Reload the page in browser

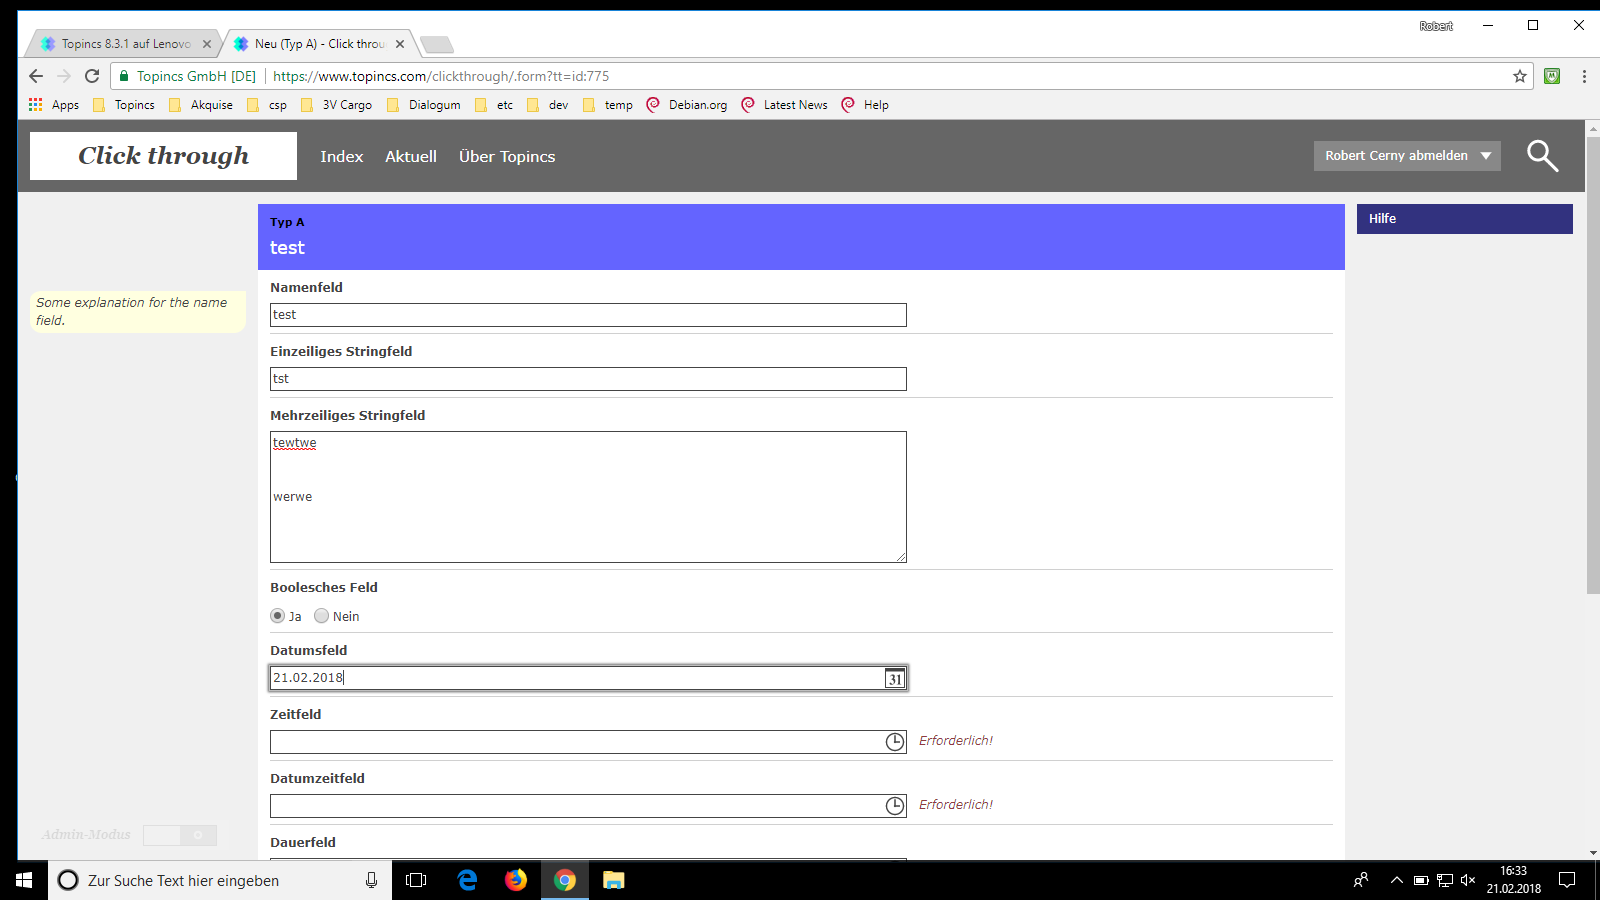click(x=92, y=76)
